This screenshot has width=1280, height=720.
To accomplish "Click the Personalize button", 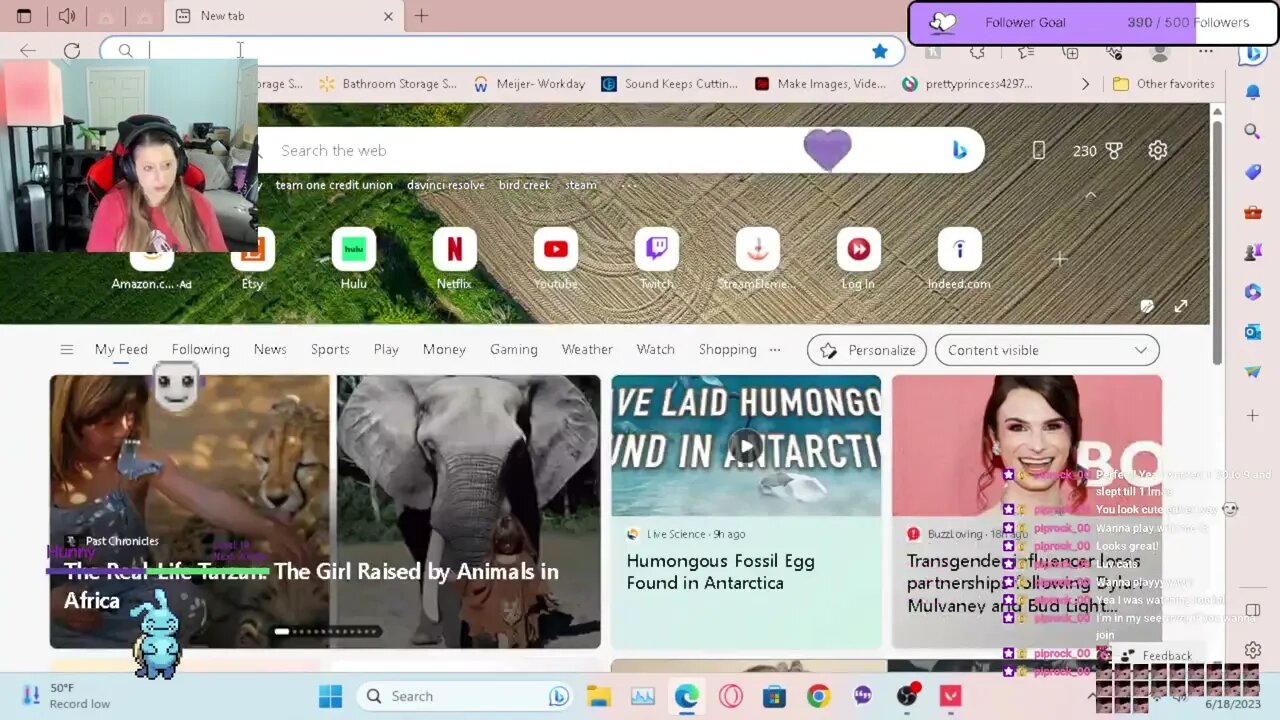I will 867,350.
